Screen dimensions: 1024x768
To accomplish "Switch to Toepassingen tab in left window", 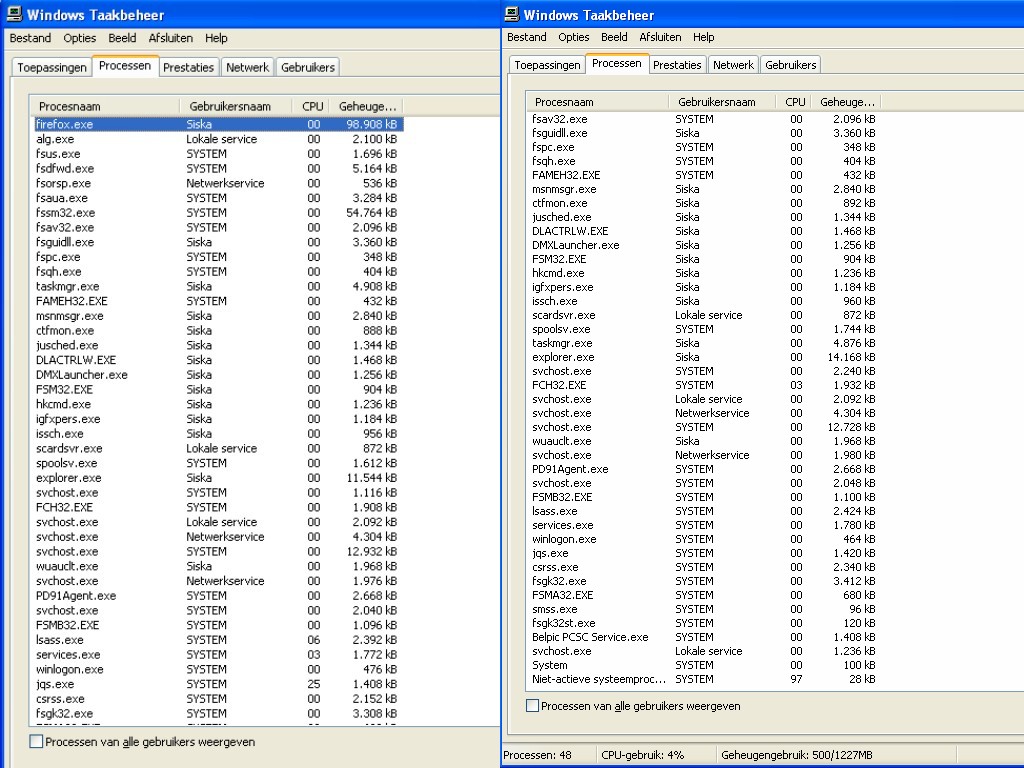I will (x=52, y=67).
